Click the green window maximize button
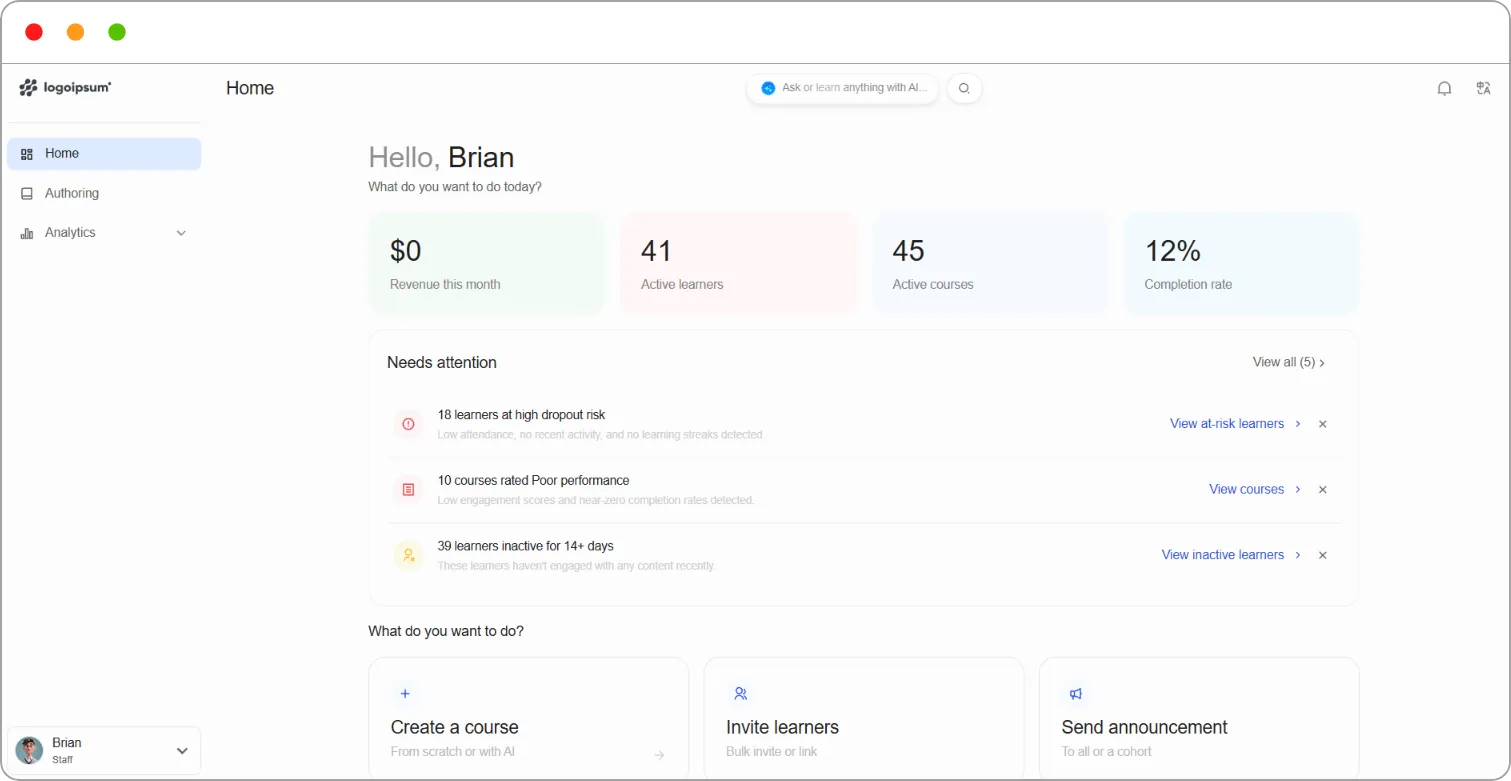 (x=117, y=32)
